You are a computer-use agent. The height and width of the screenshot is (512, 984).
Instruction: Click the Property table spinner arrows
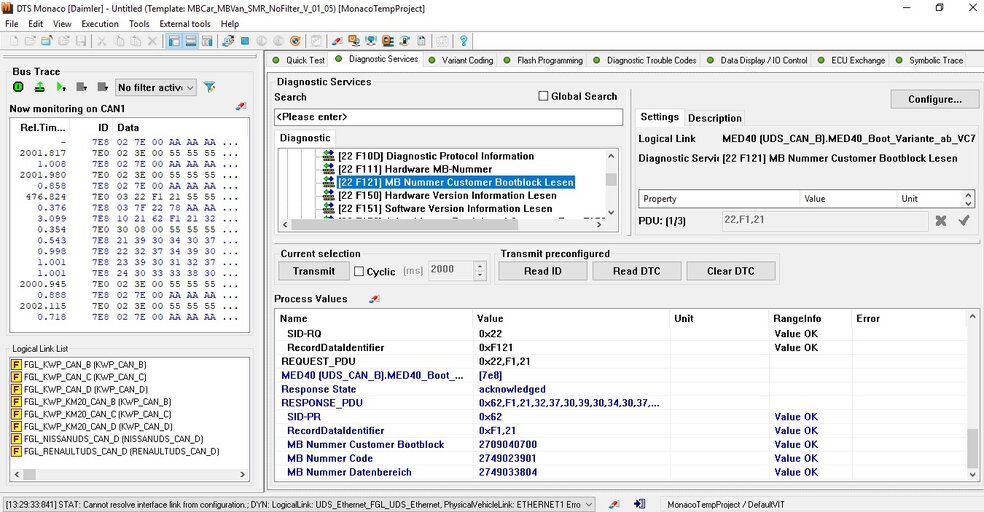click(x=968, y=199)
